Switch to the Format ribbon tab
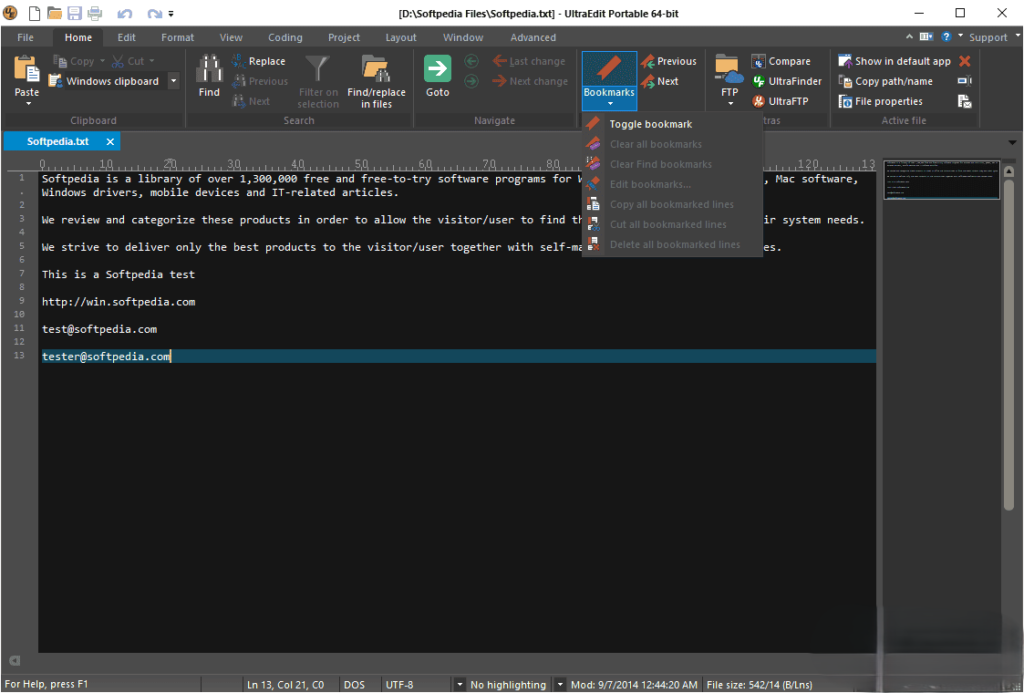Image resolution: width=1024 pixels, height=693 pixels. pyautogui.click(x=178, y=38)
